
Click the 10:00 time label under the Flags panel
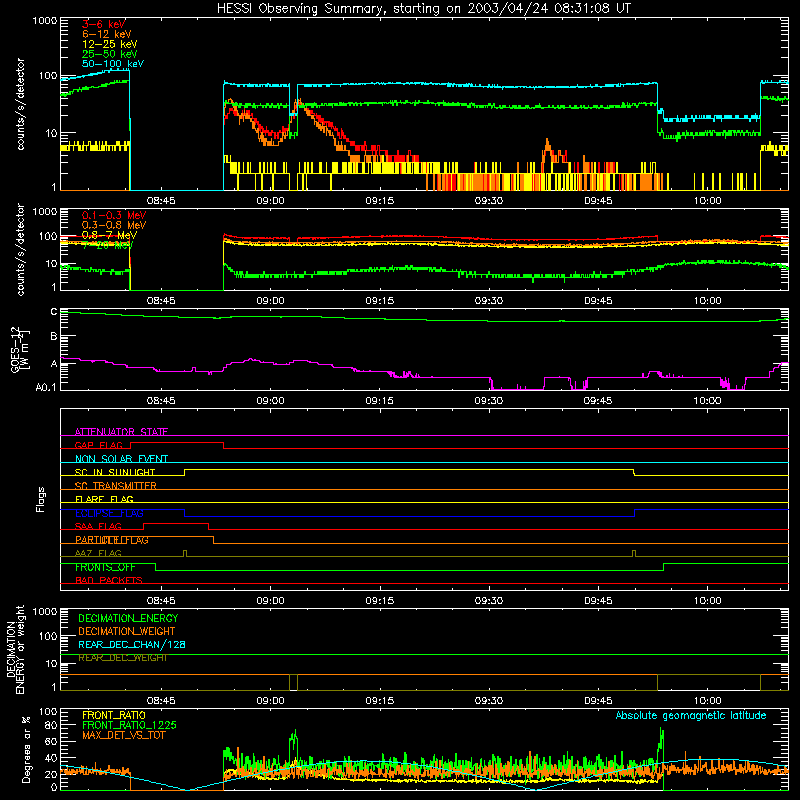pos(707,601)
